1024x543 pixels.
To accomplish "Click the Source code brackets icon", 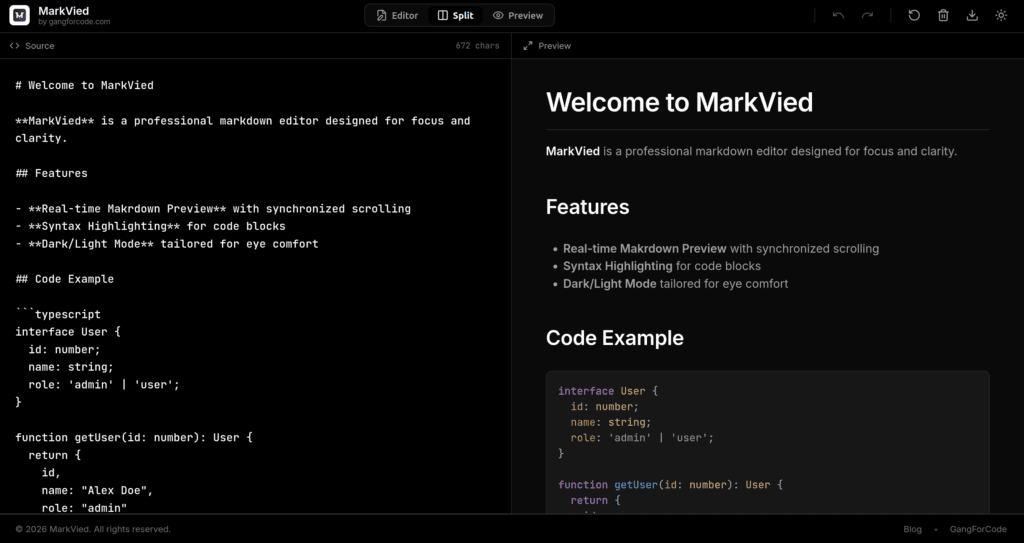I will pos(14,46).
